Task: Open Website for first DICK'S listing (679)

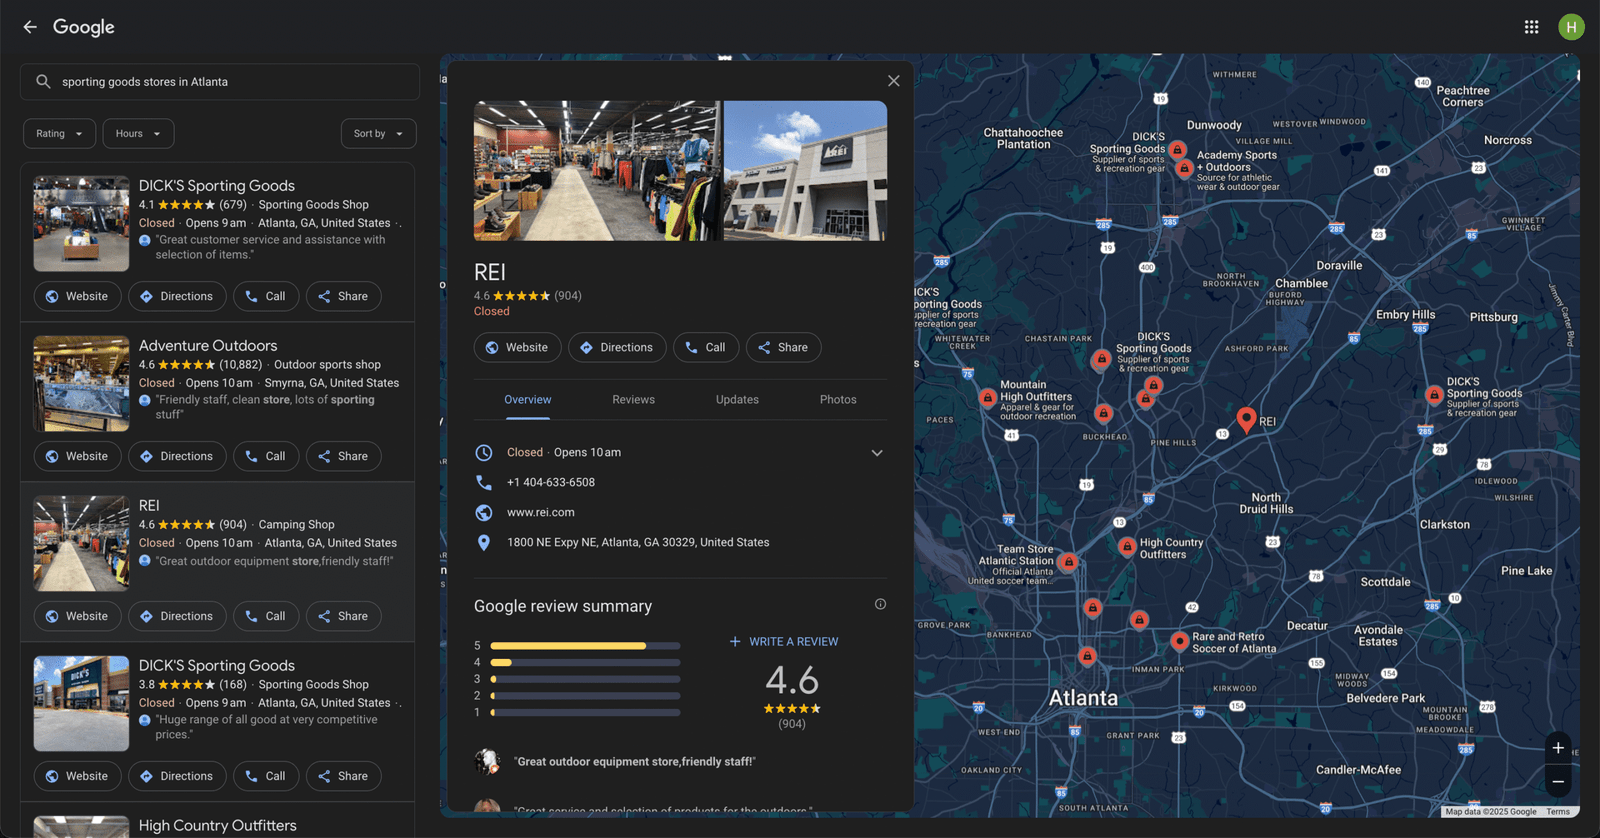Action: [77, 297]
